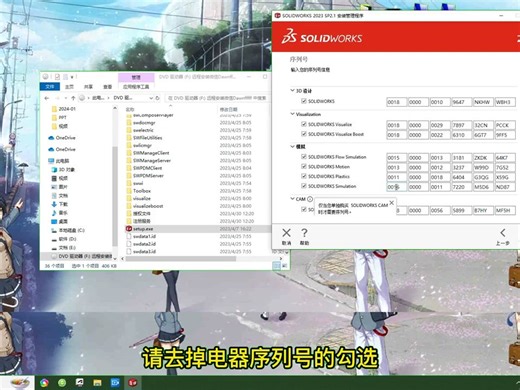Click serial field MFSH in the CAM row

point(505,210)
